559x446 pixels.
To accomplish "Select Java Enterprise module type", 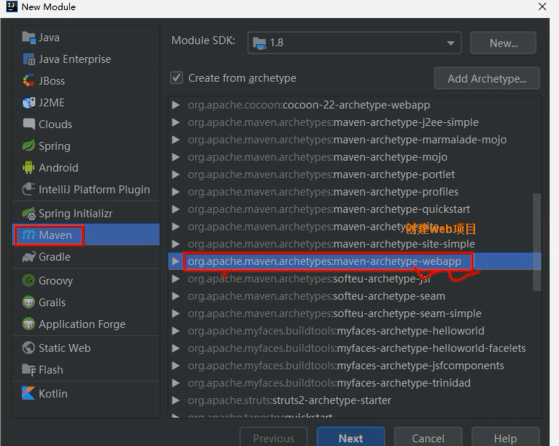I will point(75,59).
